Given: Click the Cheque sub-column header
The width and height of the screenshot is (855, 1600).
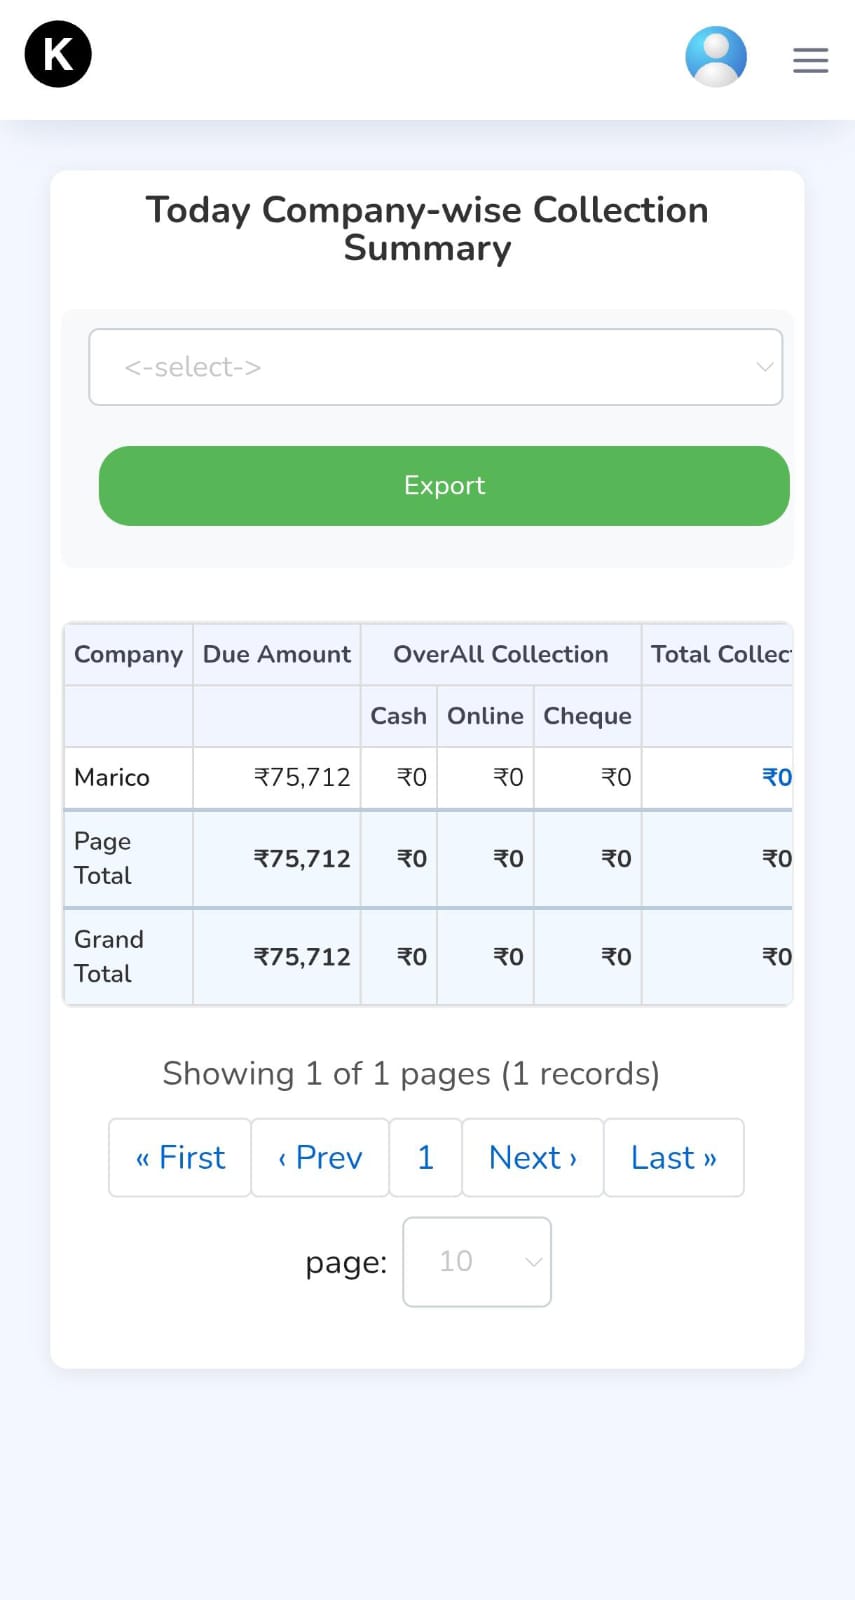Looking at the screenshot, I should click(587, 716).
